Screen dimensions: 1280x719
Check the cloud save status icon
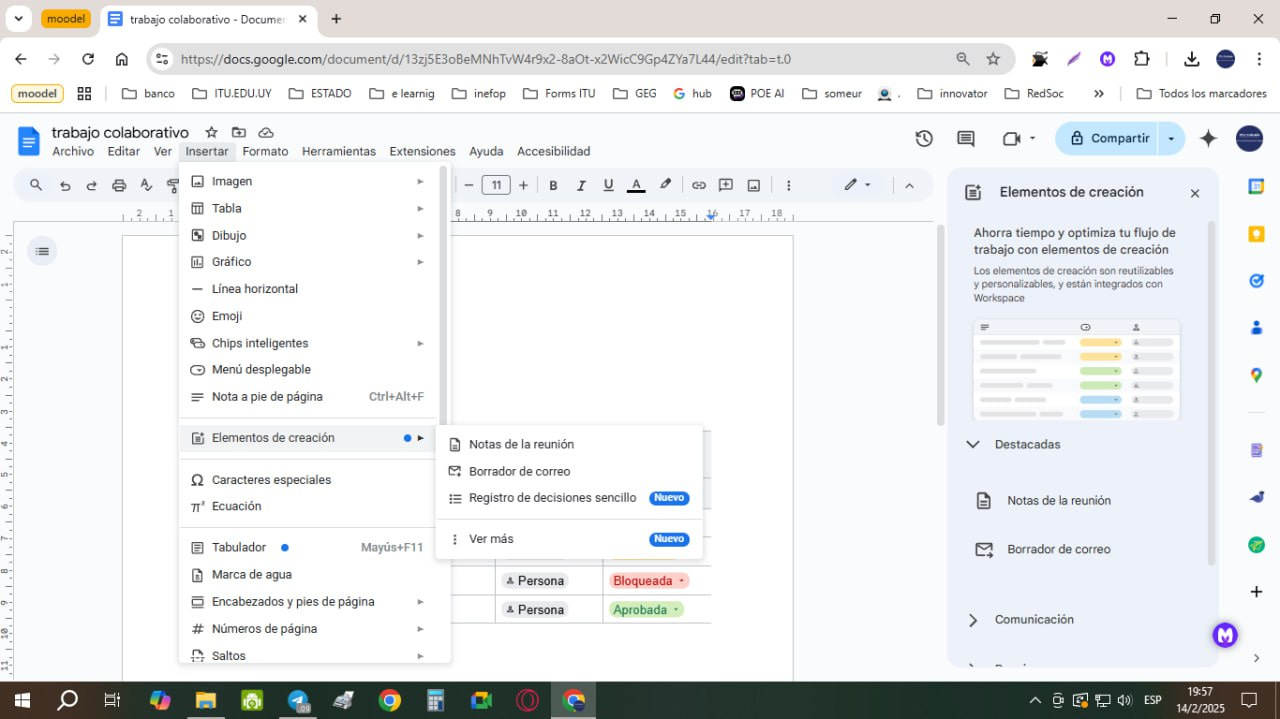[x=266, y=132]
